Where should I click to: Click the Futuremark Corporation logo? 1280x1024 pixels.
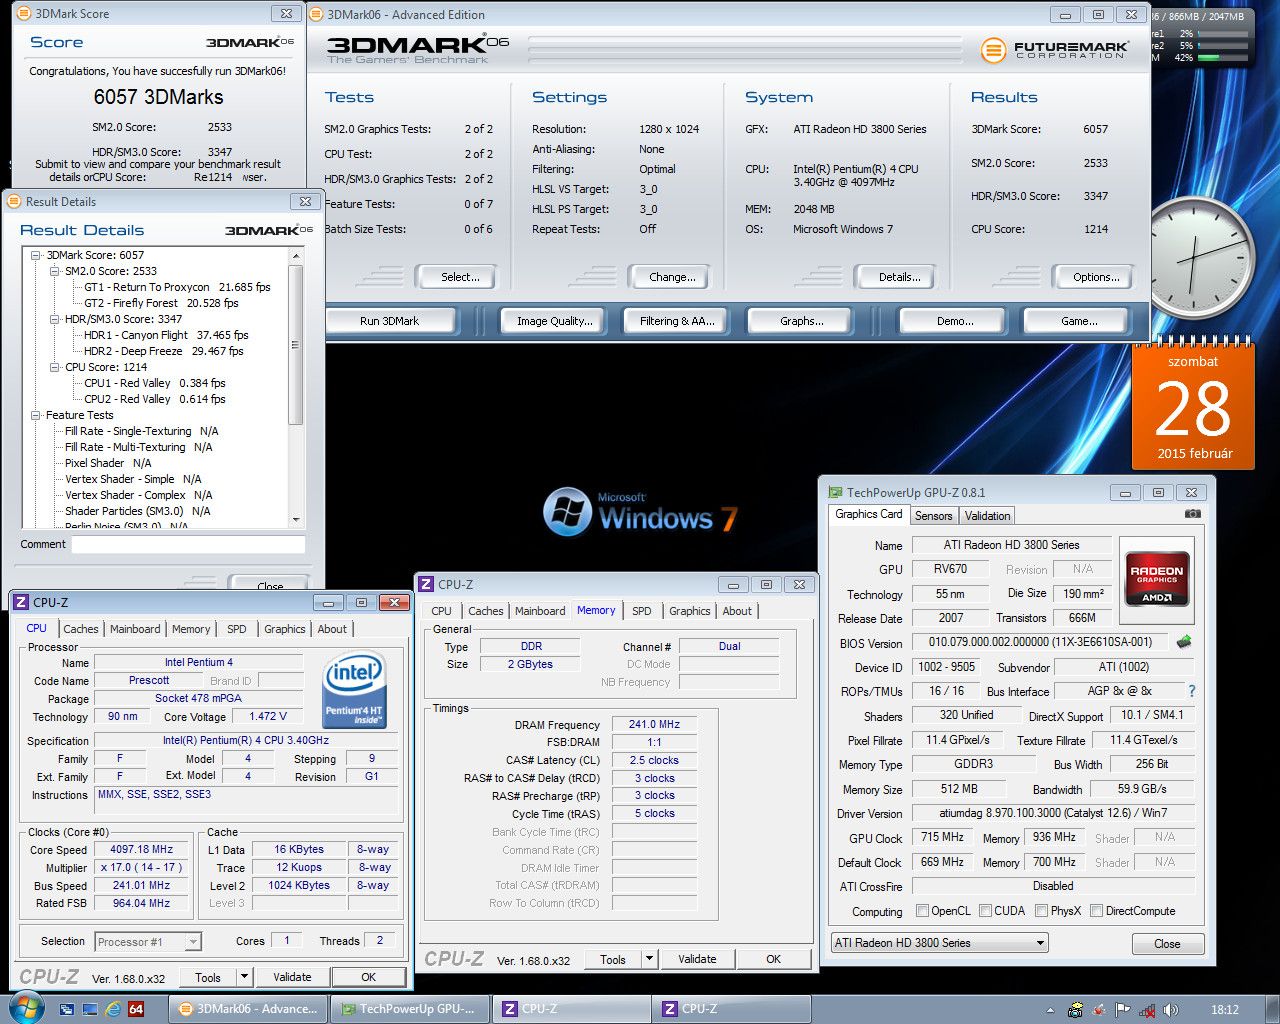(x=1056, y=49)
